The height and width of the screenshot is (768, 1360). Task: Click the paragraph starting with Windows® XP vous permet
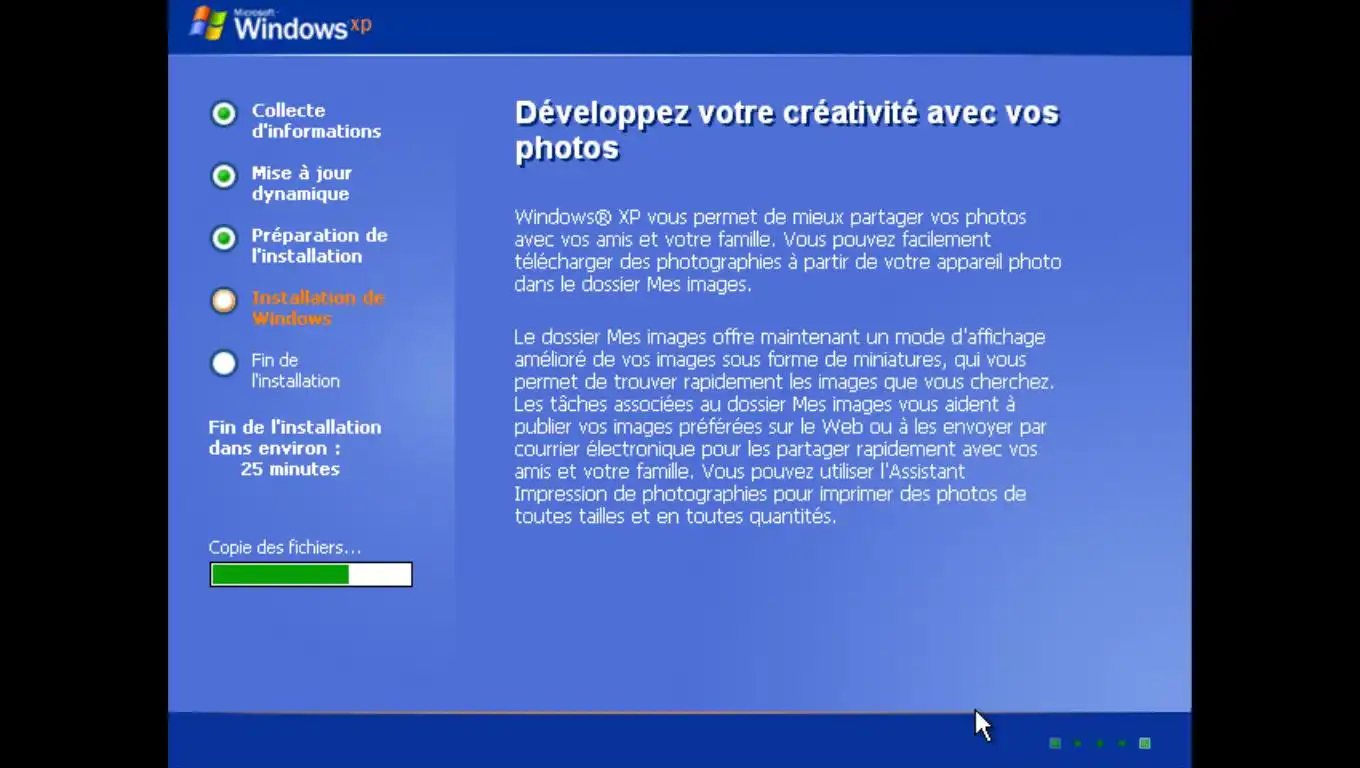point(788,251)
